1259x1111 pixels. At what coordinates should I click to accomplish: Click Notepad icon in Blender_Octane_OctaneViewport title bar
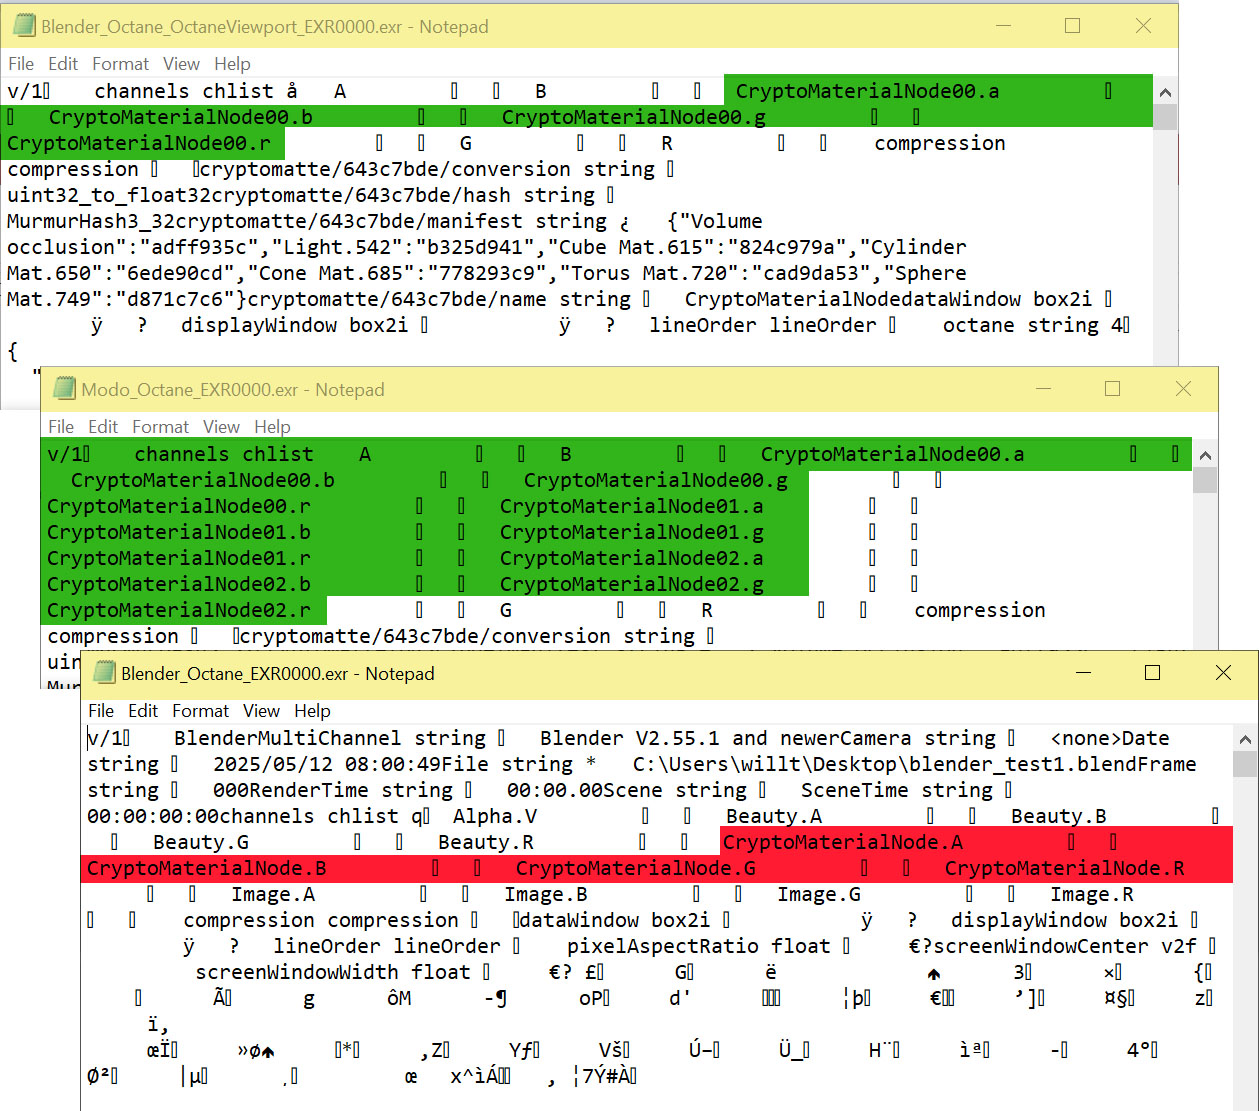click(25, 27)
